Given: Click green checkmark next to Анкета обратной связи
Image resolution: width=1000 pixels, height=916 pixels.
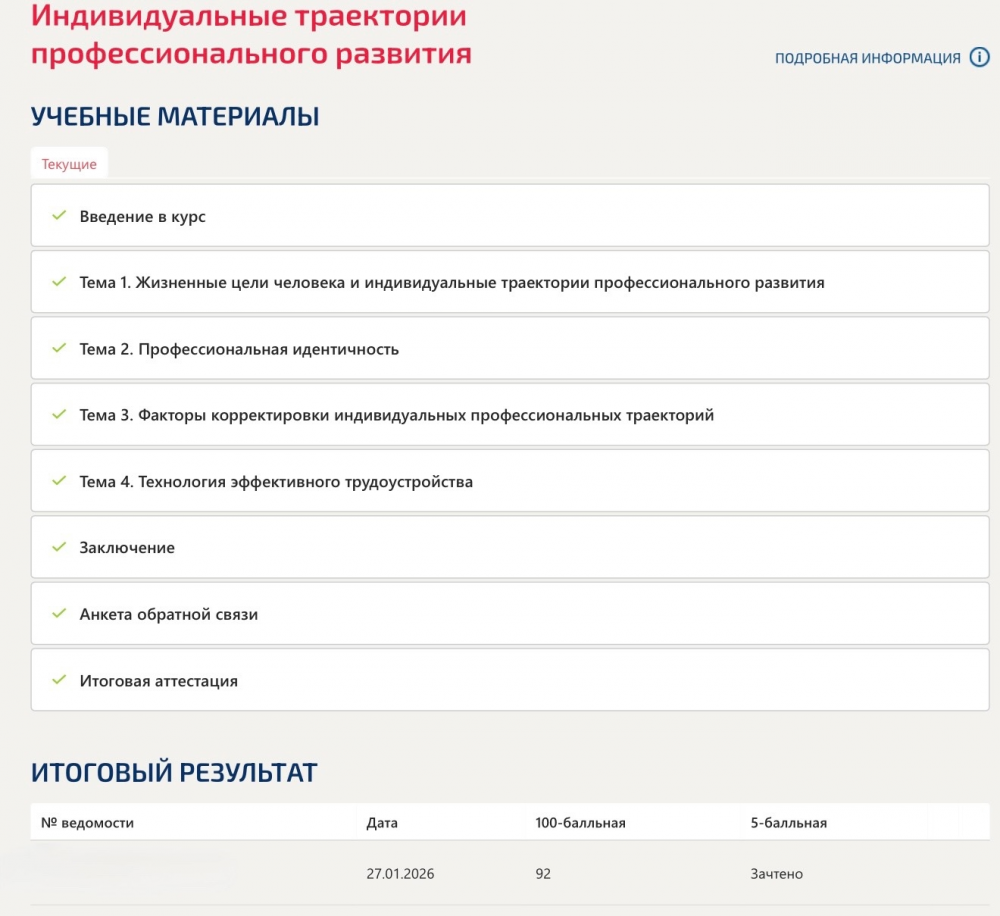Looking at the screenshot, I should [59, 613].
